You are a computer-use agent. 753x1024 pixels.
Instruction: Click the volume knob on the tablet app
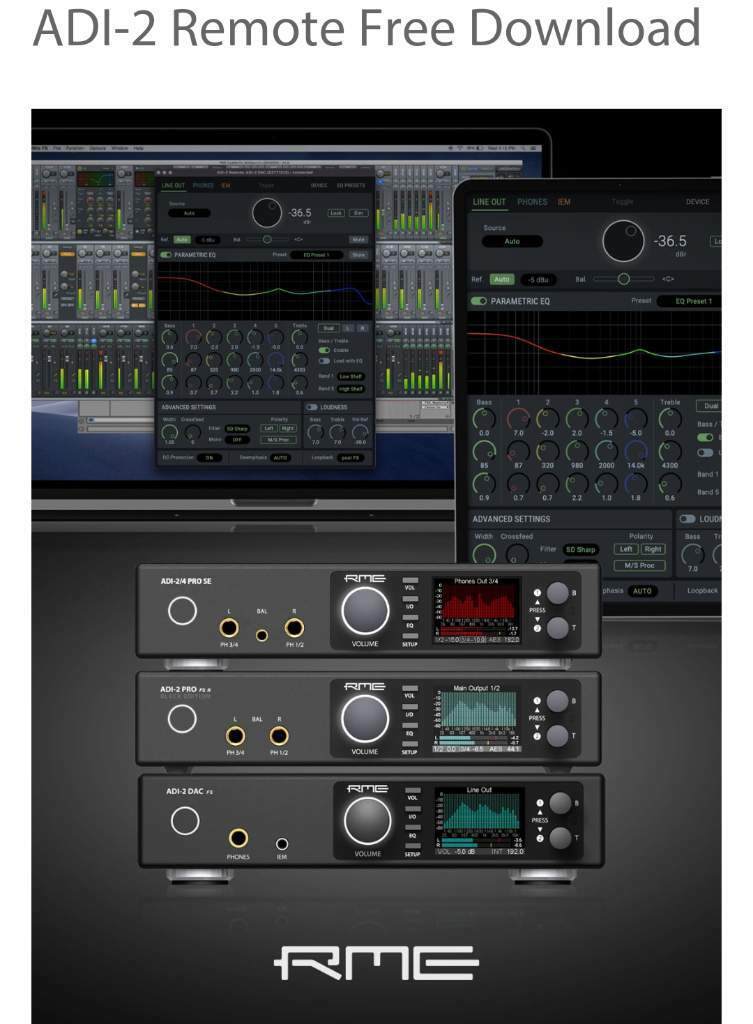click(624, 241)
